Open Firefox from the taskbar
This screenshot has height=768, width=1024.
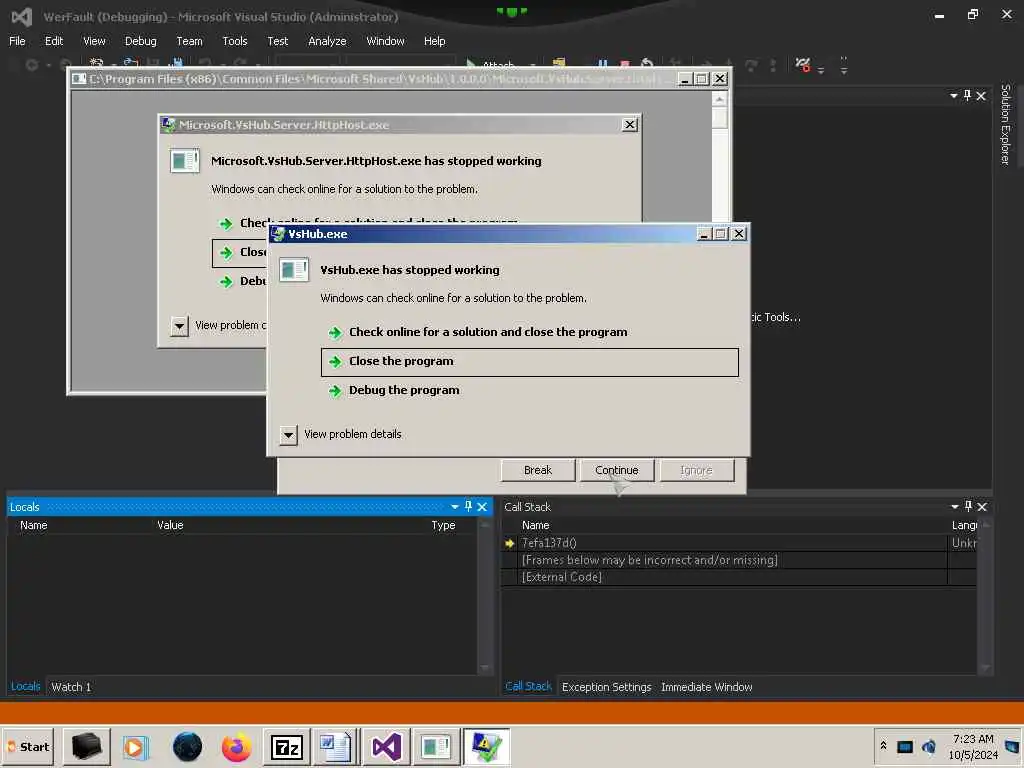[x=236, y=746]
